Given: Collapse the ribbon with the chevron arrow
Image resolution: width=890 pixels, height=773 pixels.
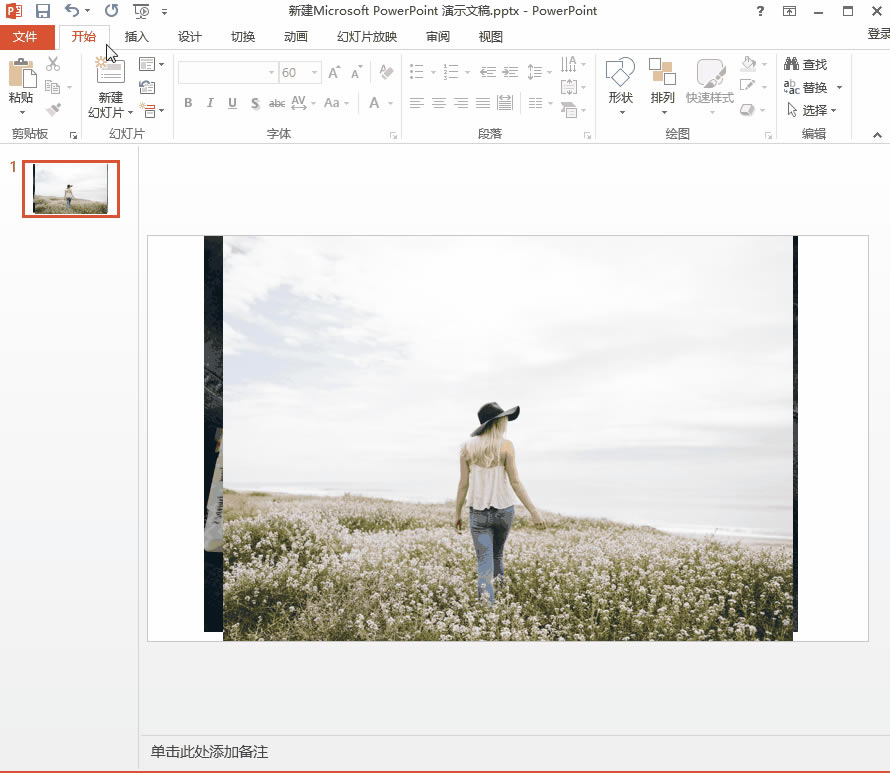Looking at the screenshot, I should [x=877, y=134].
